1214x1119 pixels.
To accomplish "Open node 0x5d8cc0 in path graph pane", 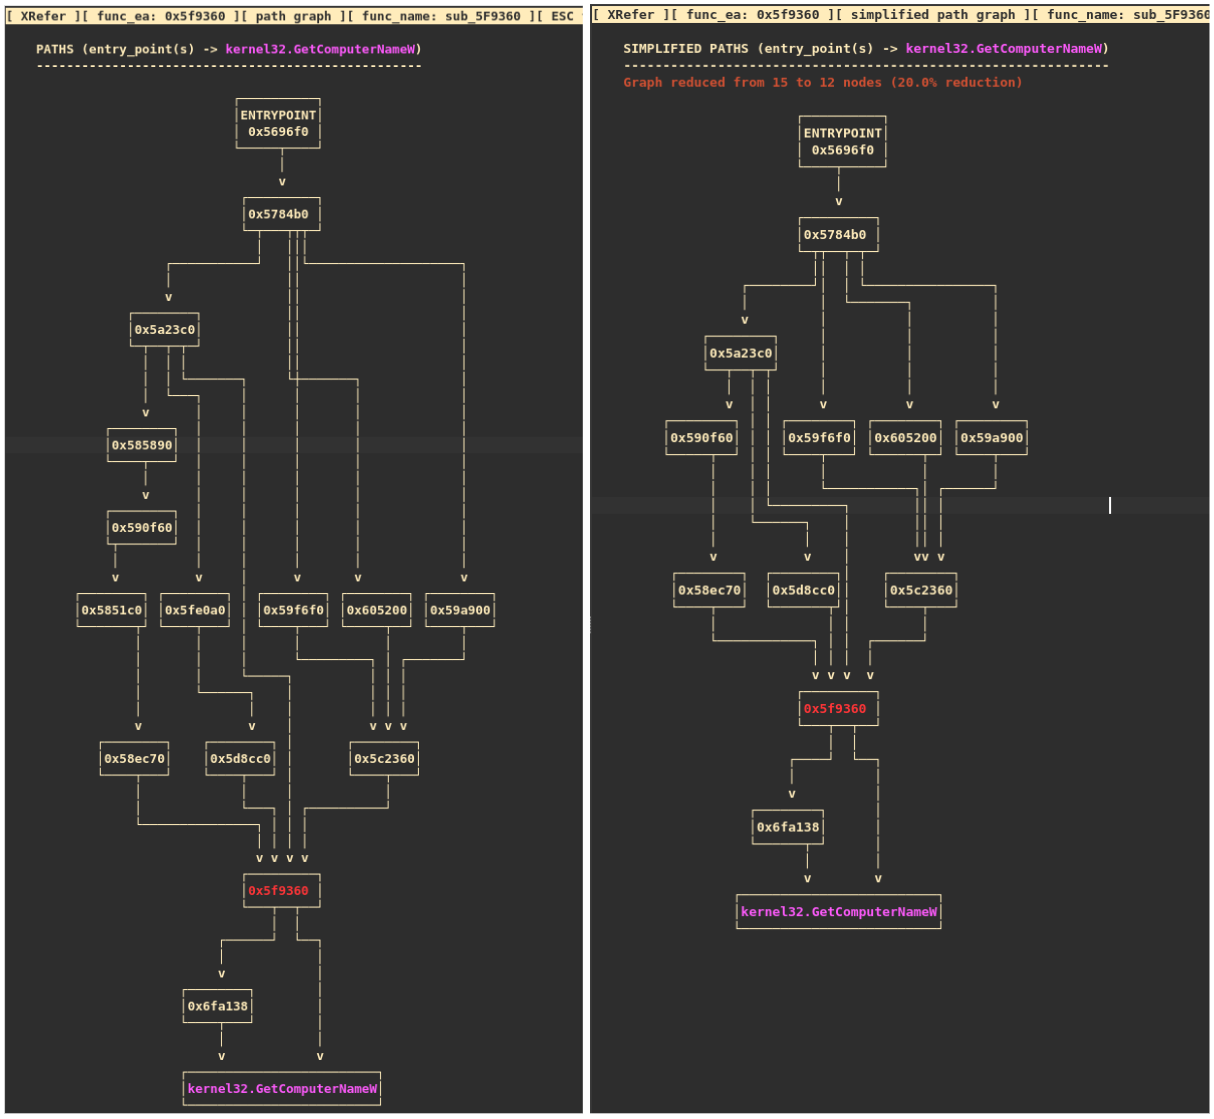I will [240, 758].
